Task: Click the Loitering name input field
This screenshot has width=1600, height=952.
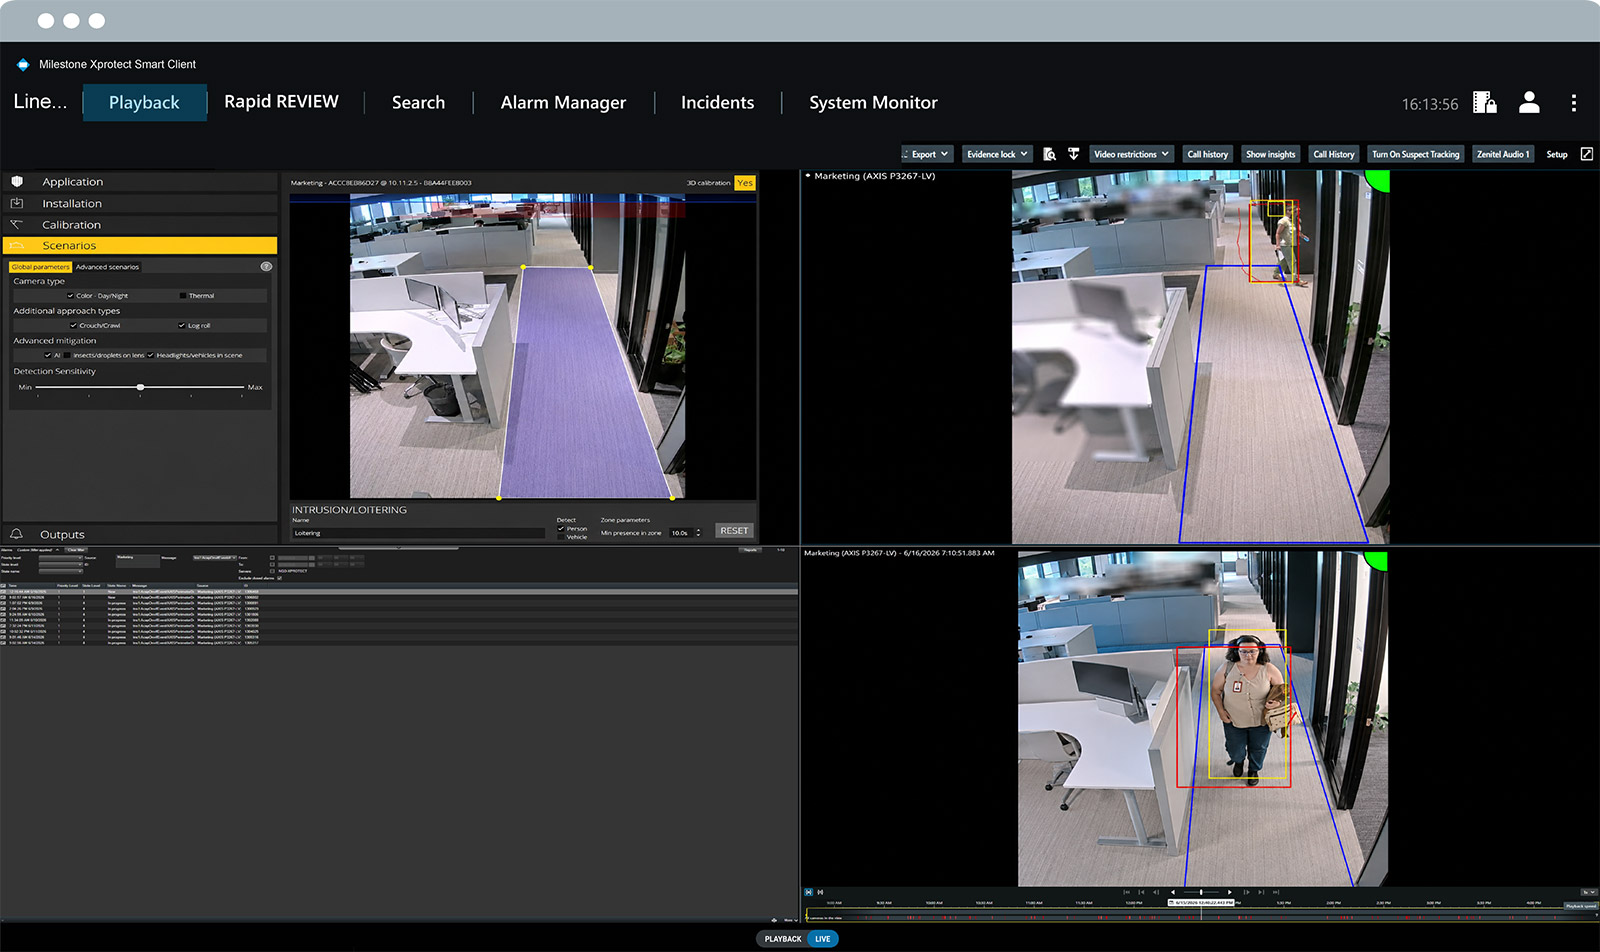Action: click(x=418, y=533)
